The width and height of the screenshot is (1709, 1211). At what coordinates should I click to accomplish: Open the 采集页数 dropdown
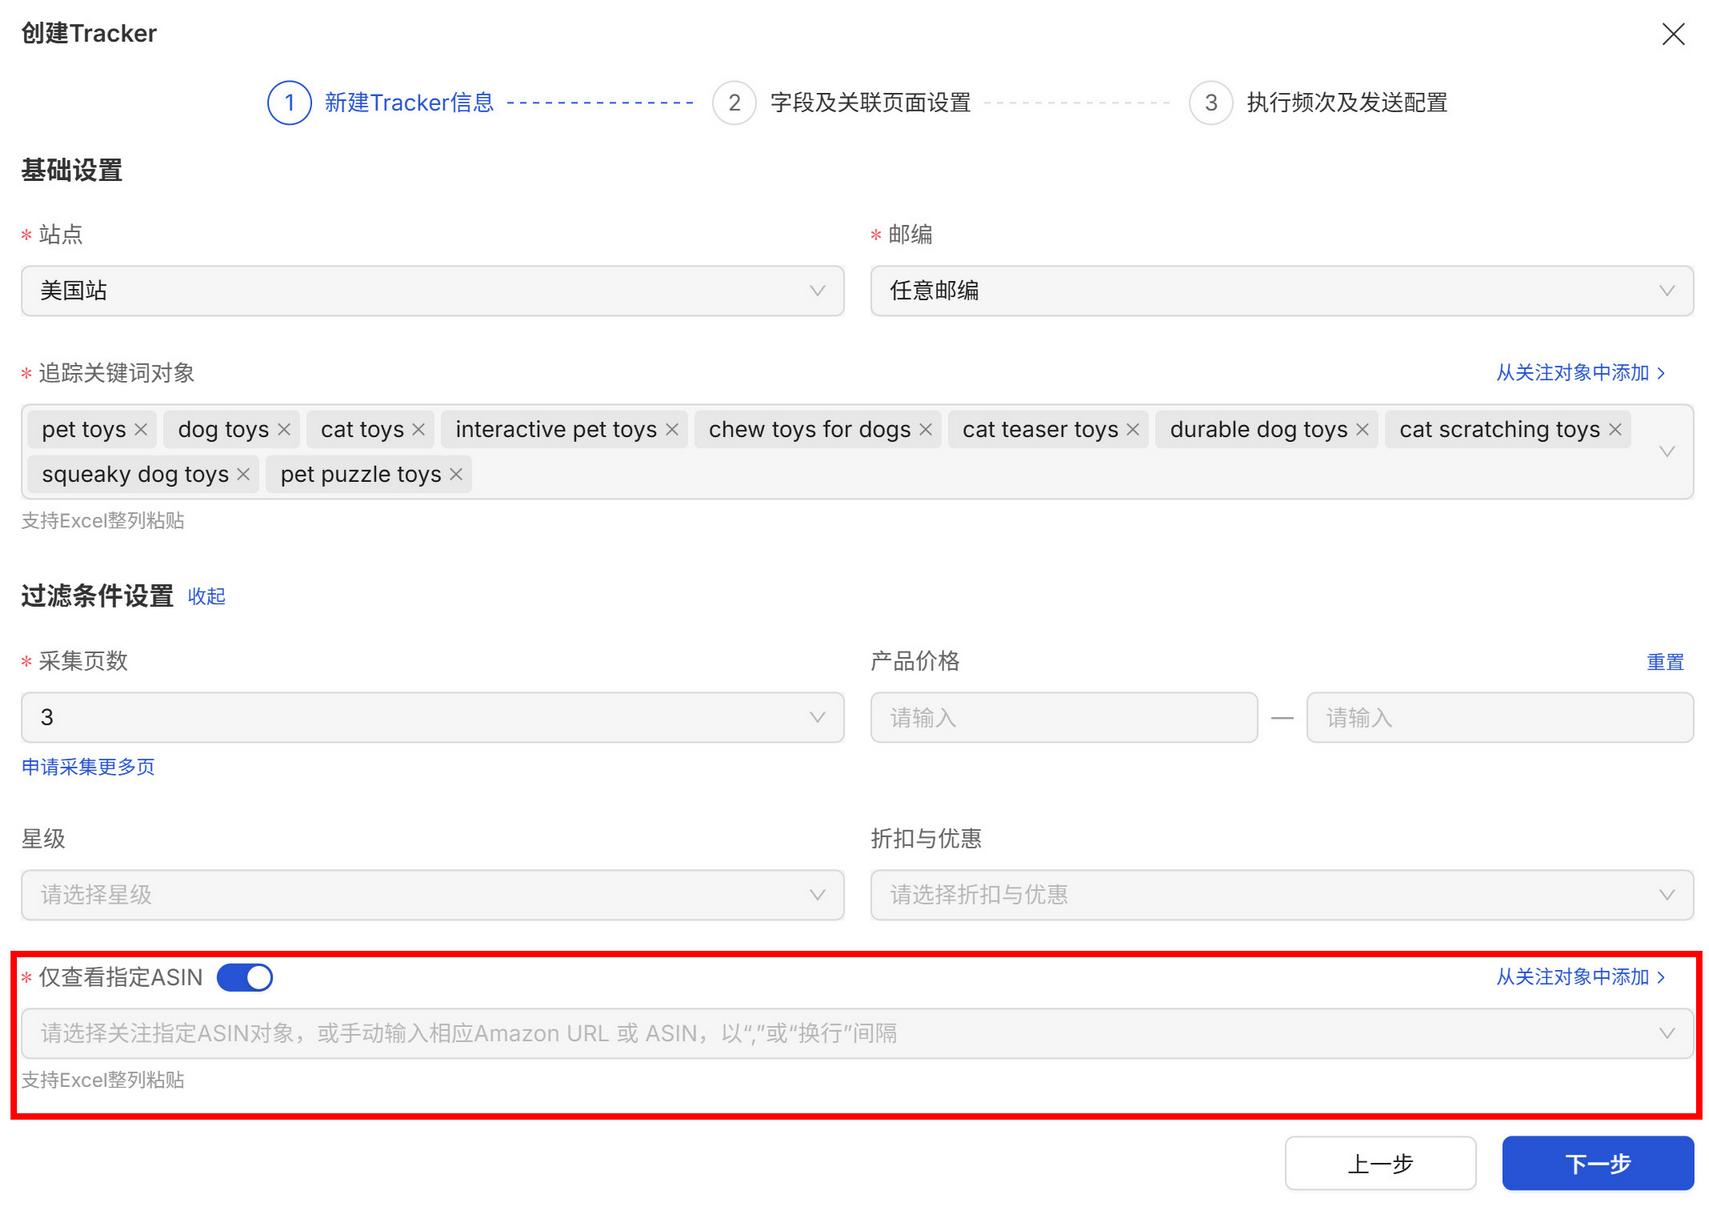click(x=432, y=718)
